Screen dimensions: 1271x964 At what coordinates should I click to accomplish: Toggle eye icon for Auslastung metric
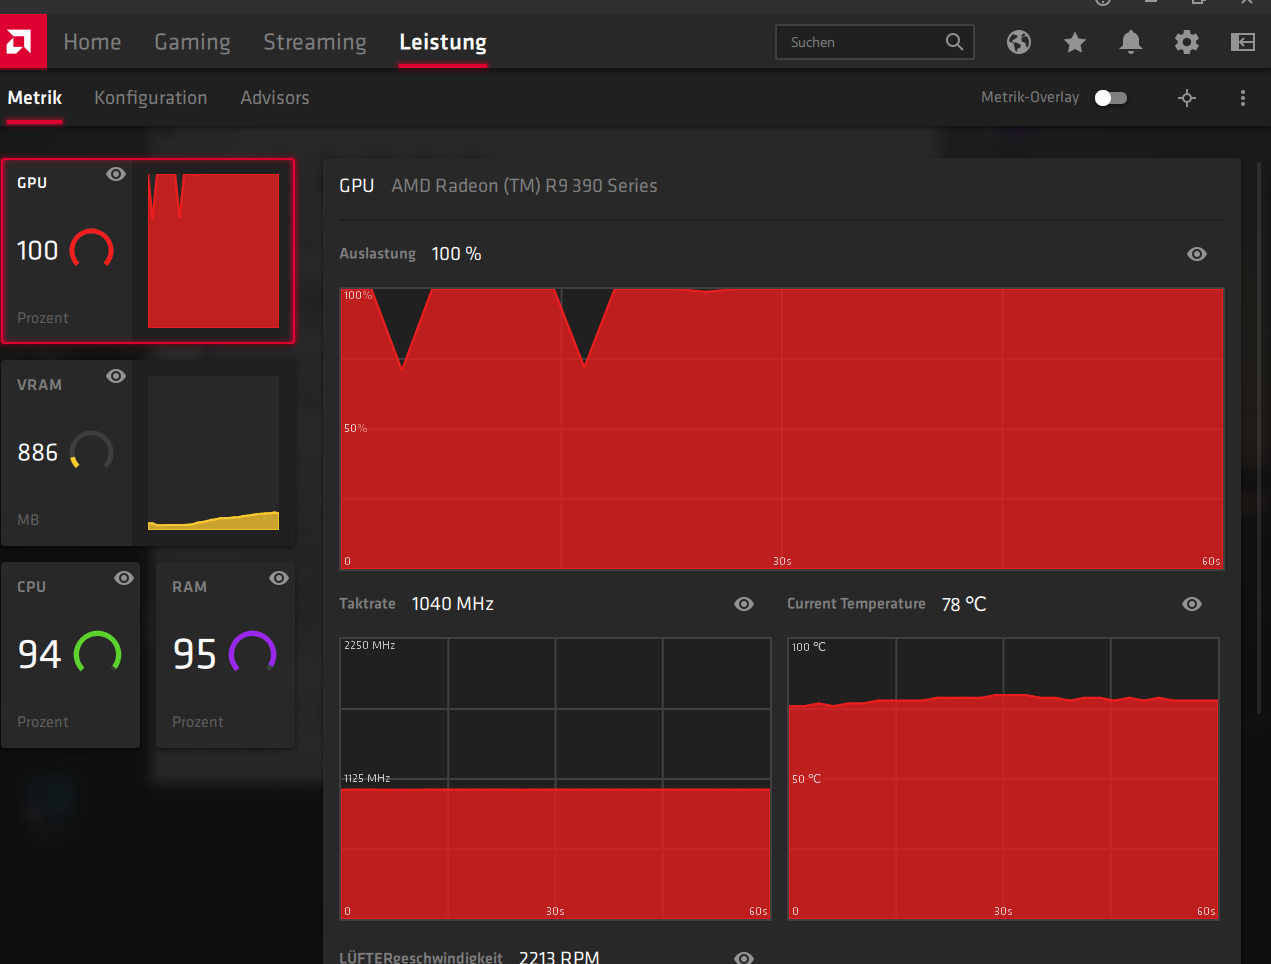coord(1197,254)
